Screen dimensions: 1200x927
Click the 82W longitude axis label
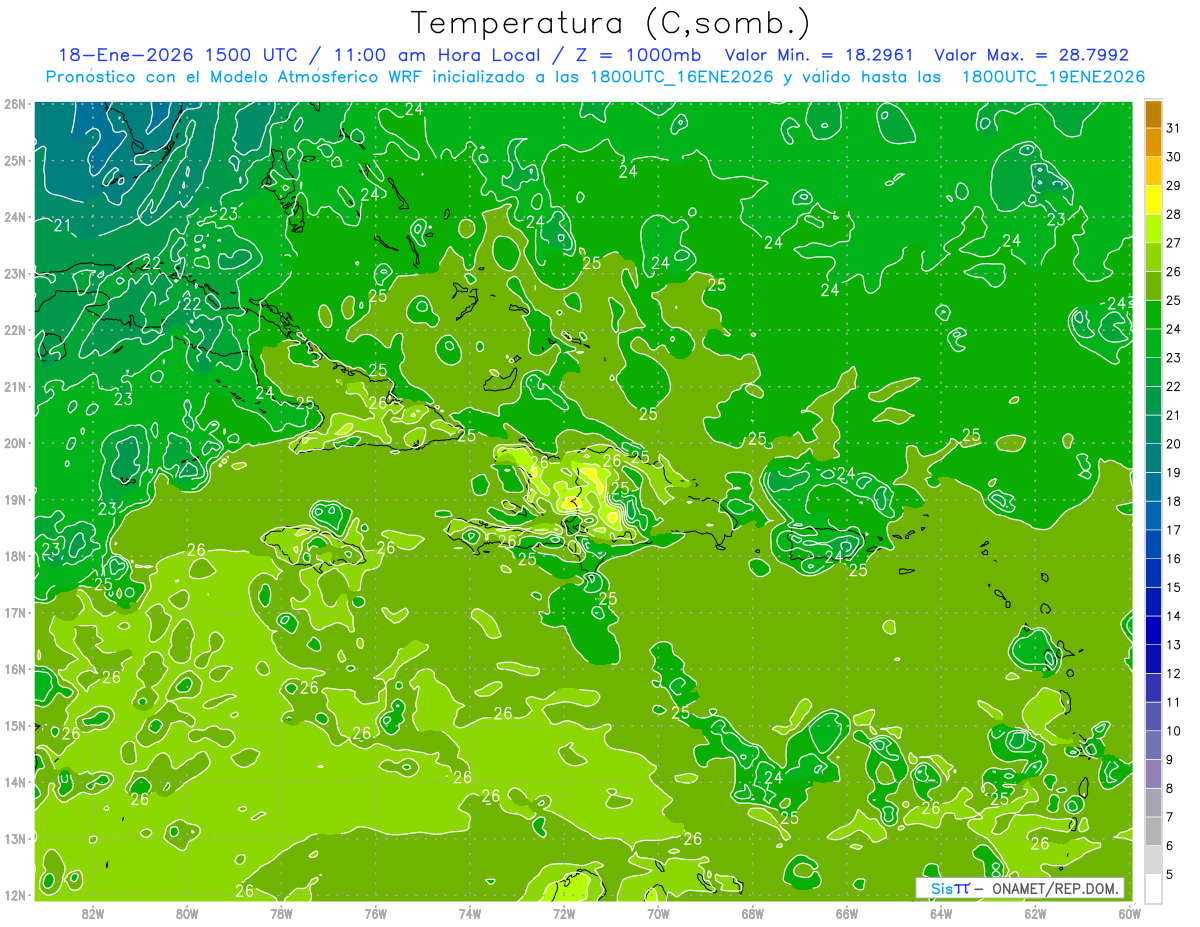pos(93,913)
